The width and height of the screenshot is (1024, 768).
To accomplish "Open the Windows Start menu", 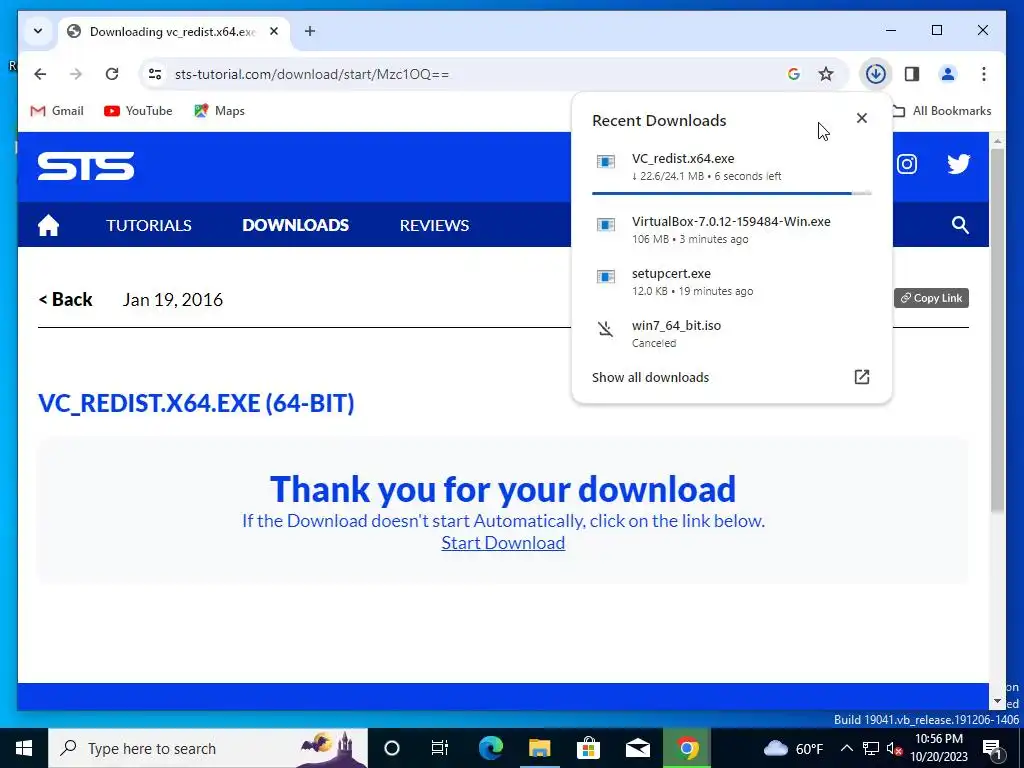I will 24,748.
